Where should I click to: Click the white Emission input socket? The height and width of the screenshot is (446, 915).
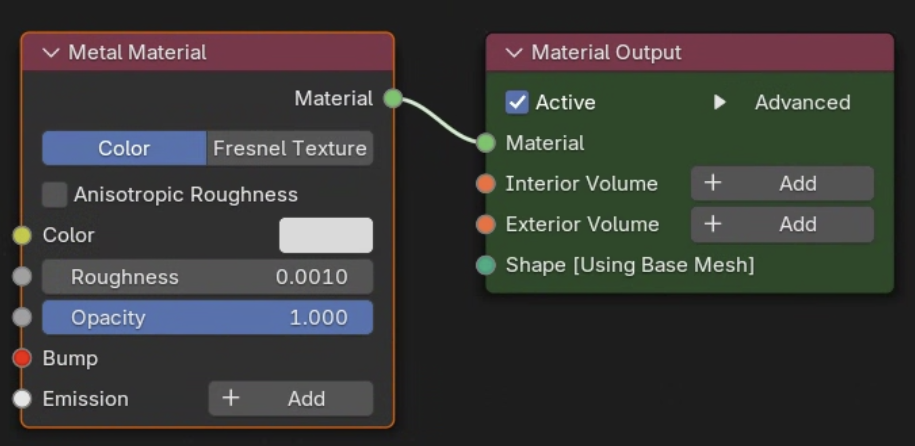click(x=22, y=399)
